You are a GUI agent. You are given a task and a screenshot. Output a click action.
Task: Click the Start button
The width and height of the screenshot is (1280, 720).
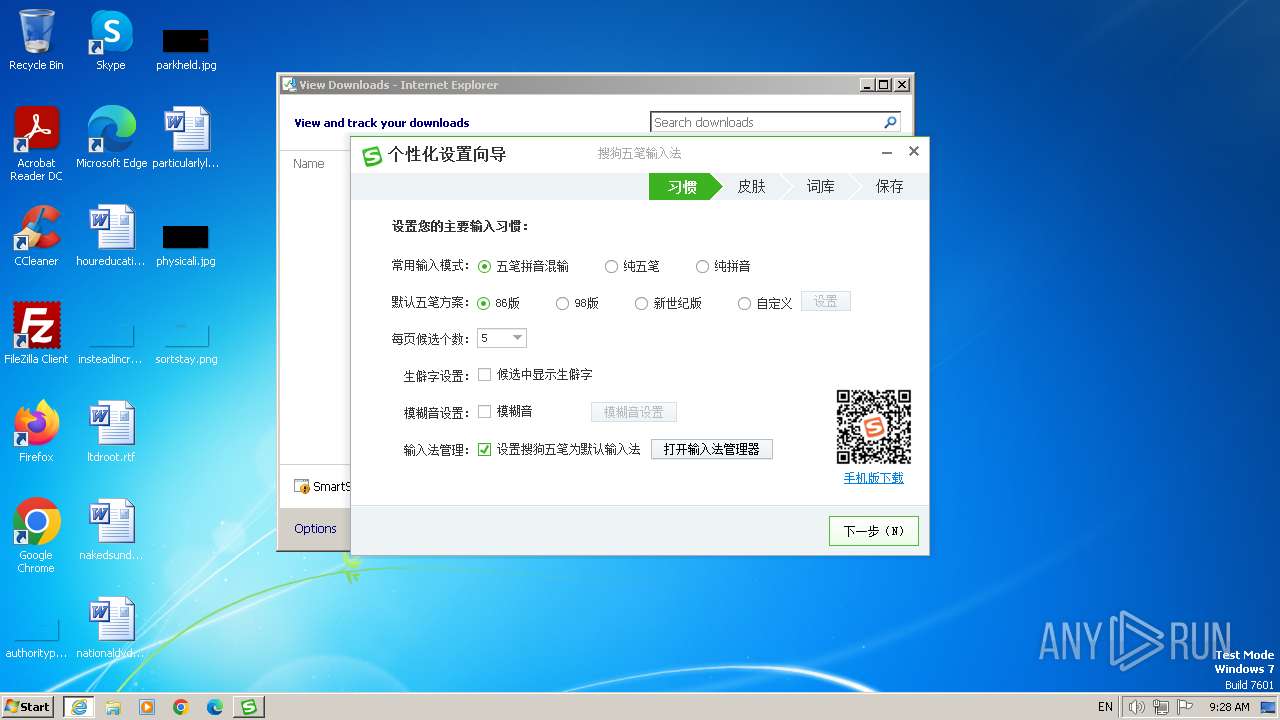pyautogui.click(x=28, y=707)
